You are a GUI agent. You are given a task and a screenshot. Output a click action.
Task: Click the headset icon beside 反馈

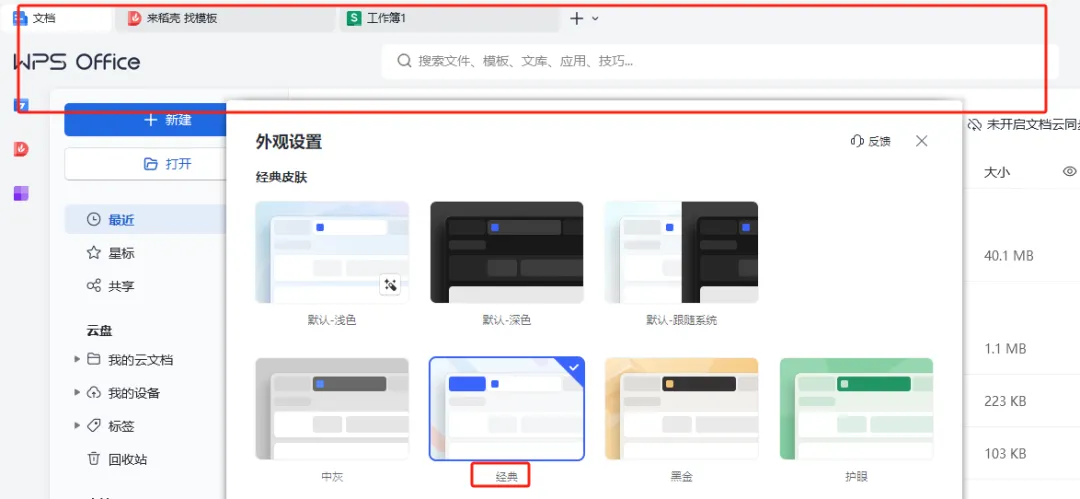[857, 141]
